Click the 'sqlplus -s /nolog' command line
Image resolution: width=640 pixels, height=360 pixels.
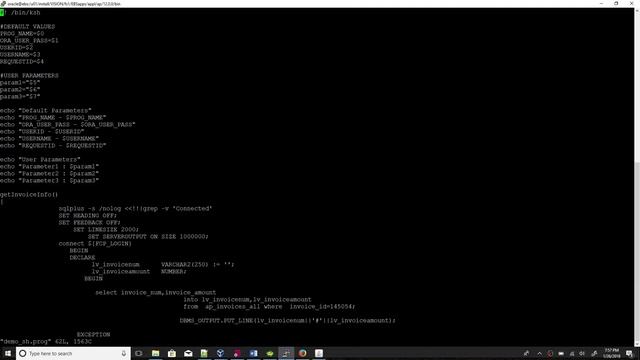click(x=135, y=208)
